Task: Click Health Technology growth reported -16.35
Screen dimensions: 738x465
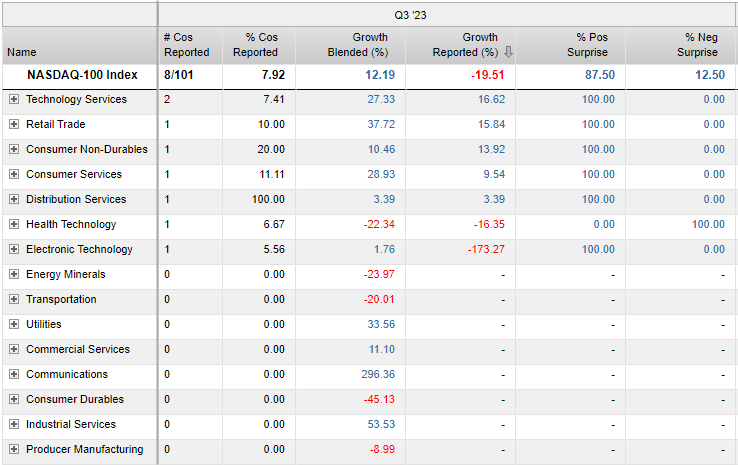Action: 489,224
